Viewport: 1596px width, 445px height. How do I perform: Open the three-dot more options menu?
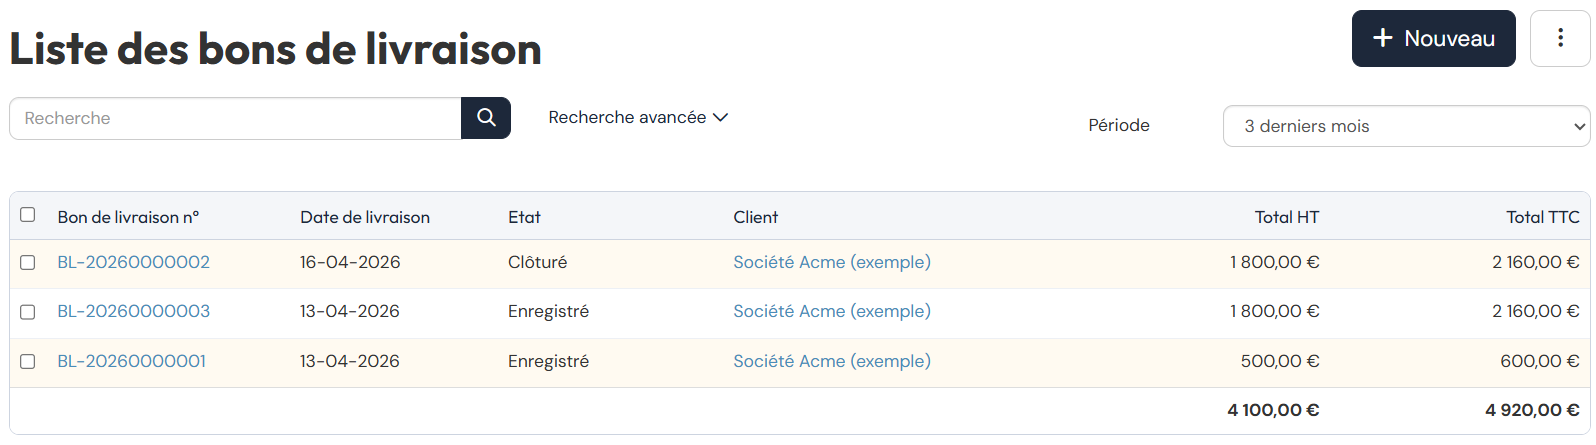(1560, 39)
